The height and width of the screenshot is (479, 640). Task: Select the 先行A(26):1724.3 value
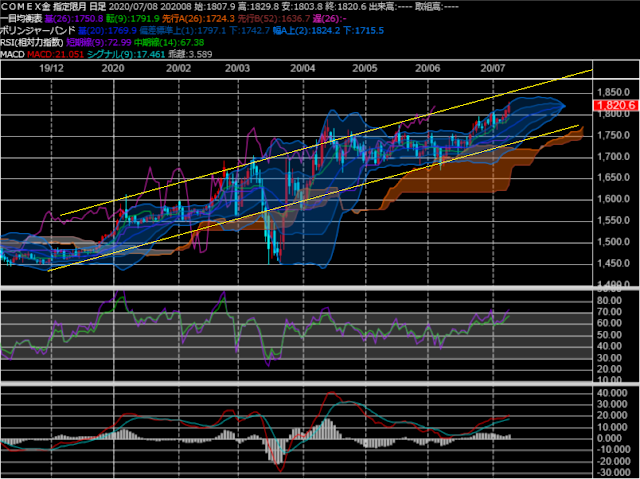point(198,18)
